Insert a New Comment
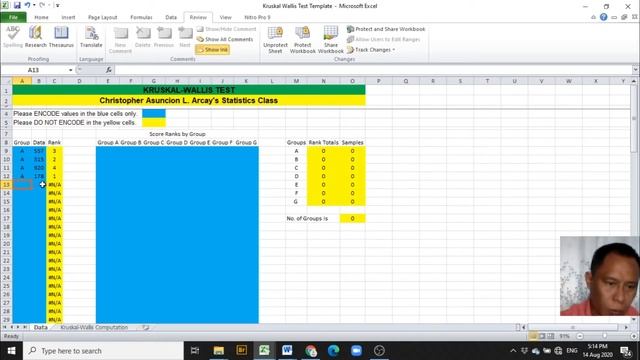The width and height of the screenshot is (640, 360). point(120,40)
